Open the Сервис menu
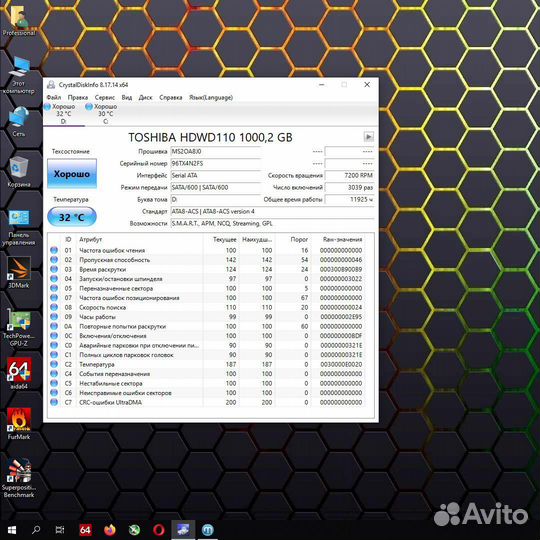This screenshot has width=540, height=540. coord(105,97)
